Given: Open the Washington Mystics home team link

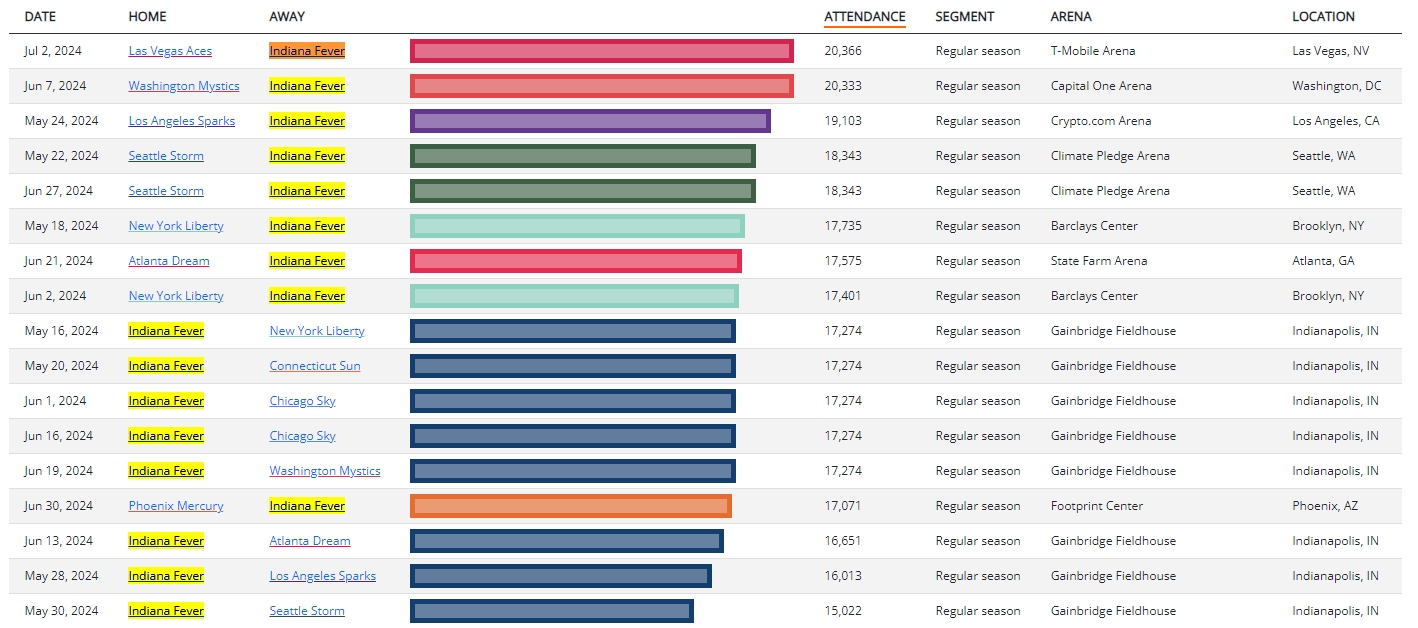Looking at the screenshot, I should tap(184, 86).
